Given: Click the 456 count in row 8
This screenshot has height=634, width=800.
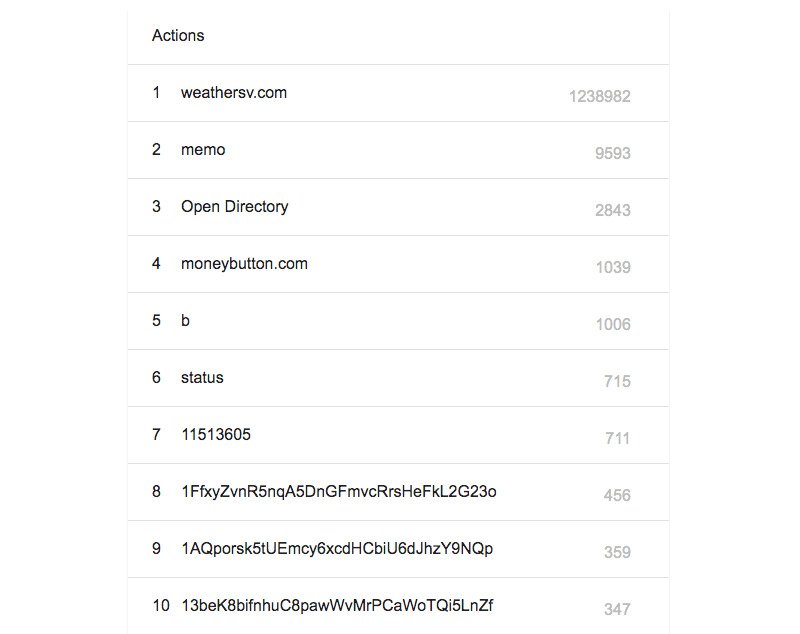Looking at the screenshot, I should click(x=617, y=496).
